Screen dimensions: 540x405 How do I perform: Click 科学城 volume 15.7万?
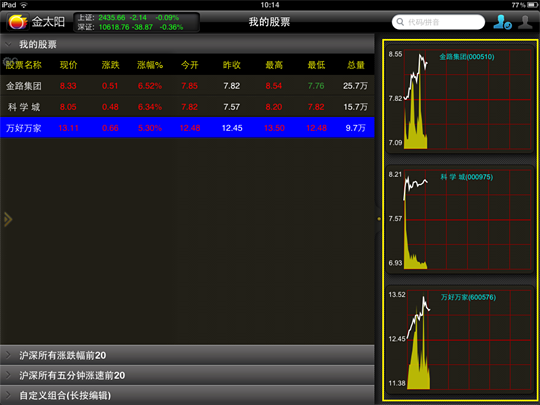(x=355, y=107)
